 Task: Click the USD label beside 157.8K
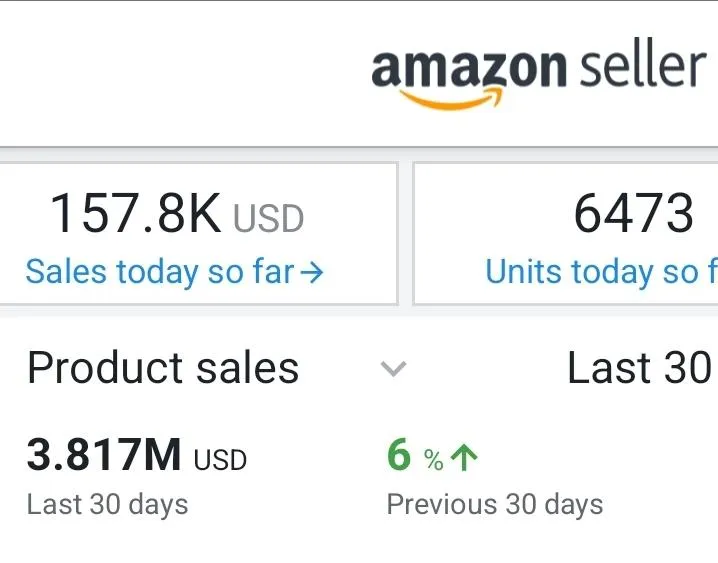268,219
